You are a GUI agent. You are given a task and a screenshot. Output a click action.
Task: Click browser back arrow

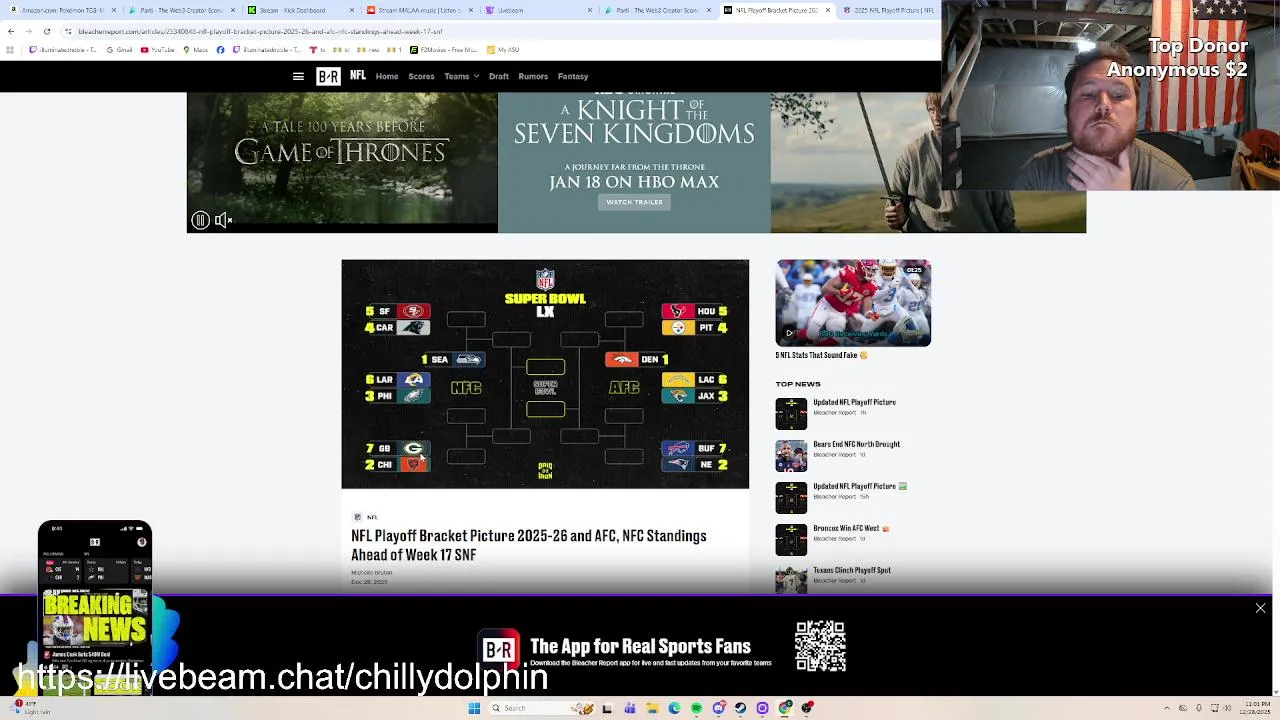point(11,31)
